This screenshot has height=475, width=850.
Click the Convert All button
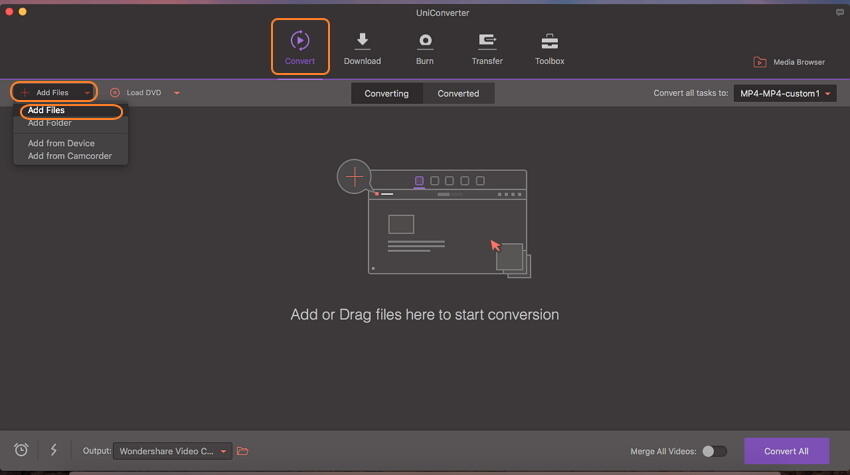(x=786, y=451)
